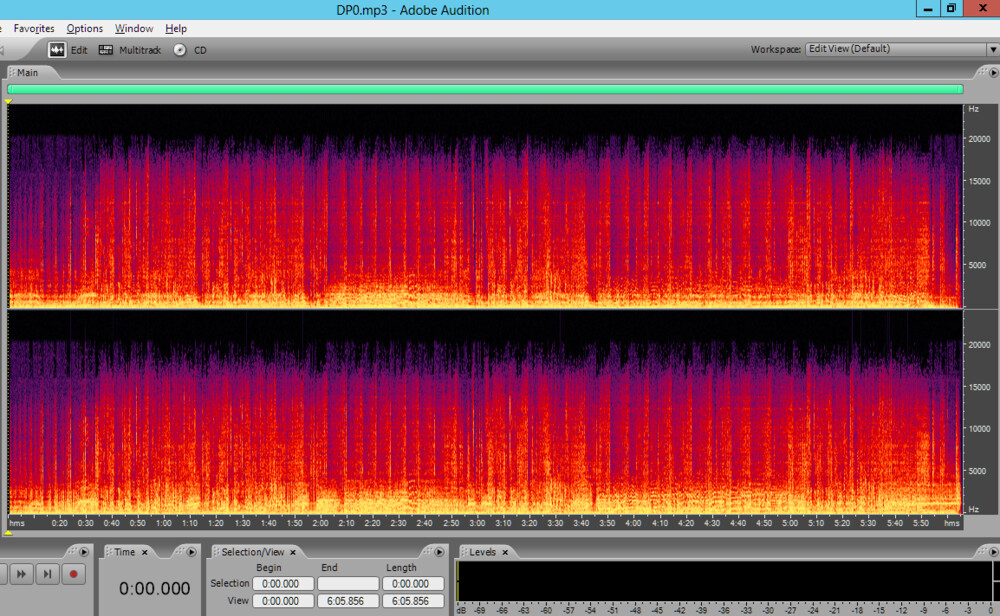This screenshot has height=616, width=1000.
Task: Open the Favorites menu
Action: click(34, 29)
